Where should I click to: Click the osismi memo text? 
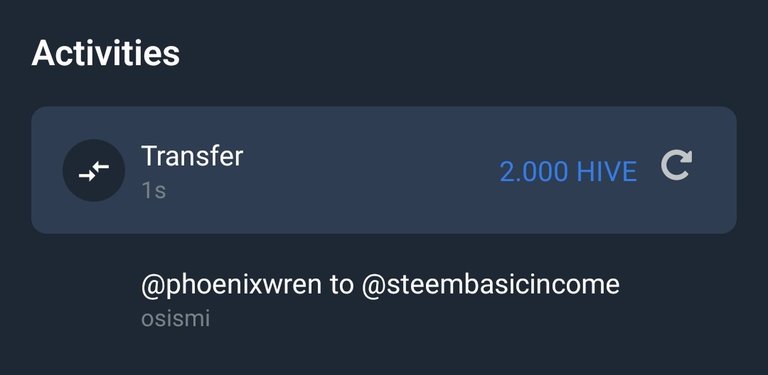tap(175, 319)
